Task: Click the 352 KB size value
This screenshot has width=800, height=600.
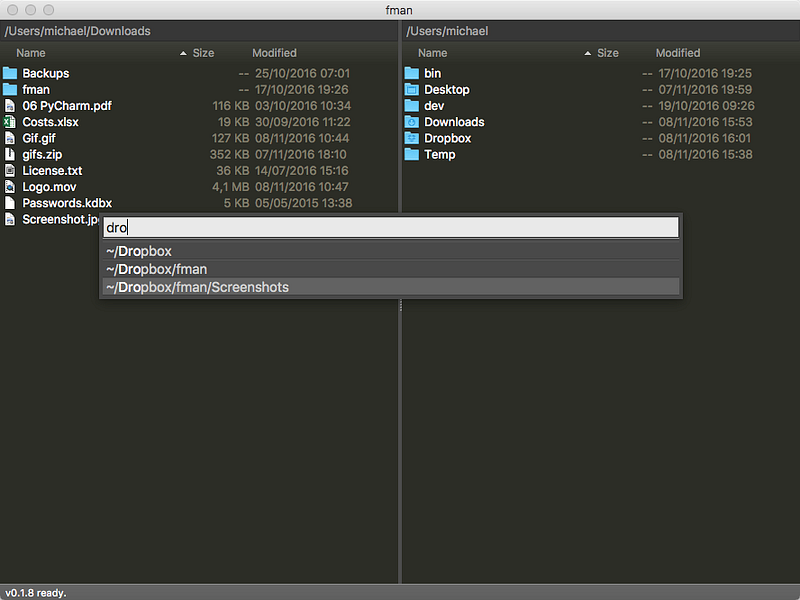Action: point(230,155)
